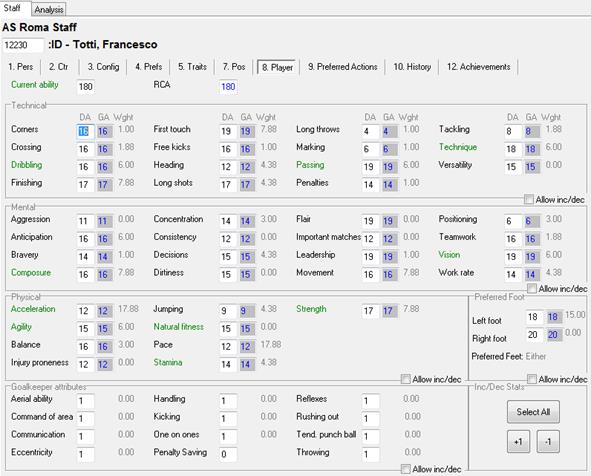Image resolution: width=591 pixels, height=476 pixels.
Task: Click the +1 increment button
Action: click(518, 441)
